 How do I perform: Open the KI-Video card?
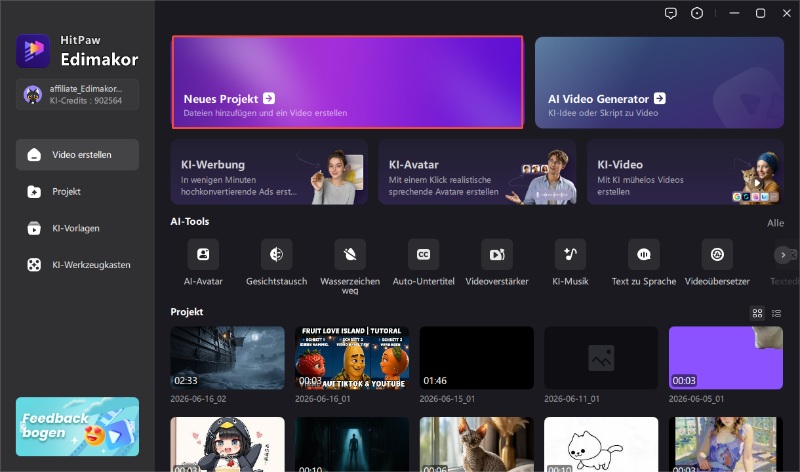pyautogui.click(x=685, y=172)
